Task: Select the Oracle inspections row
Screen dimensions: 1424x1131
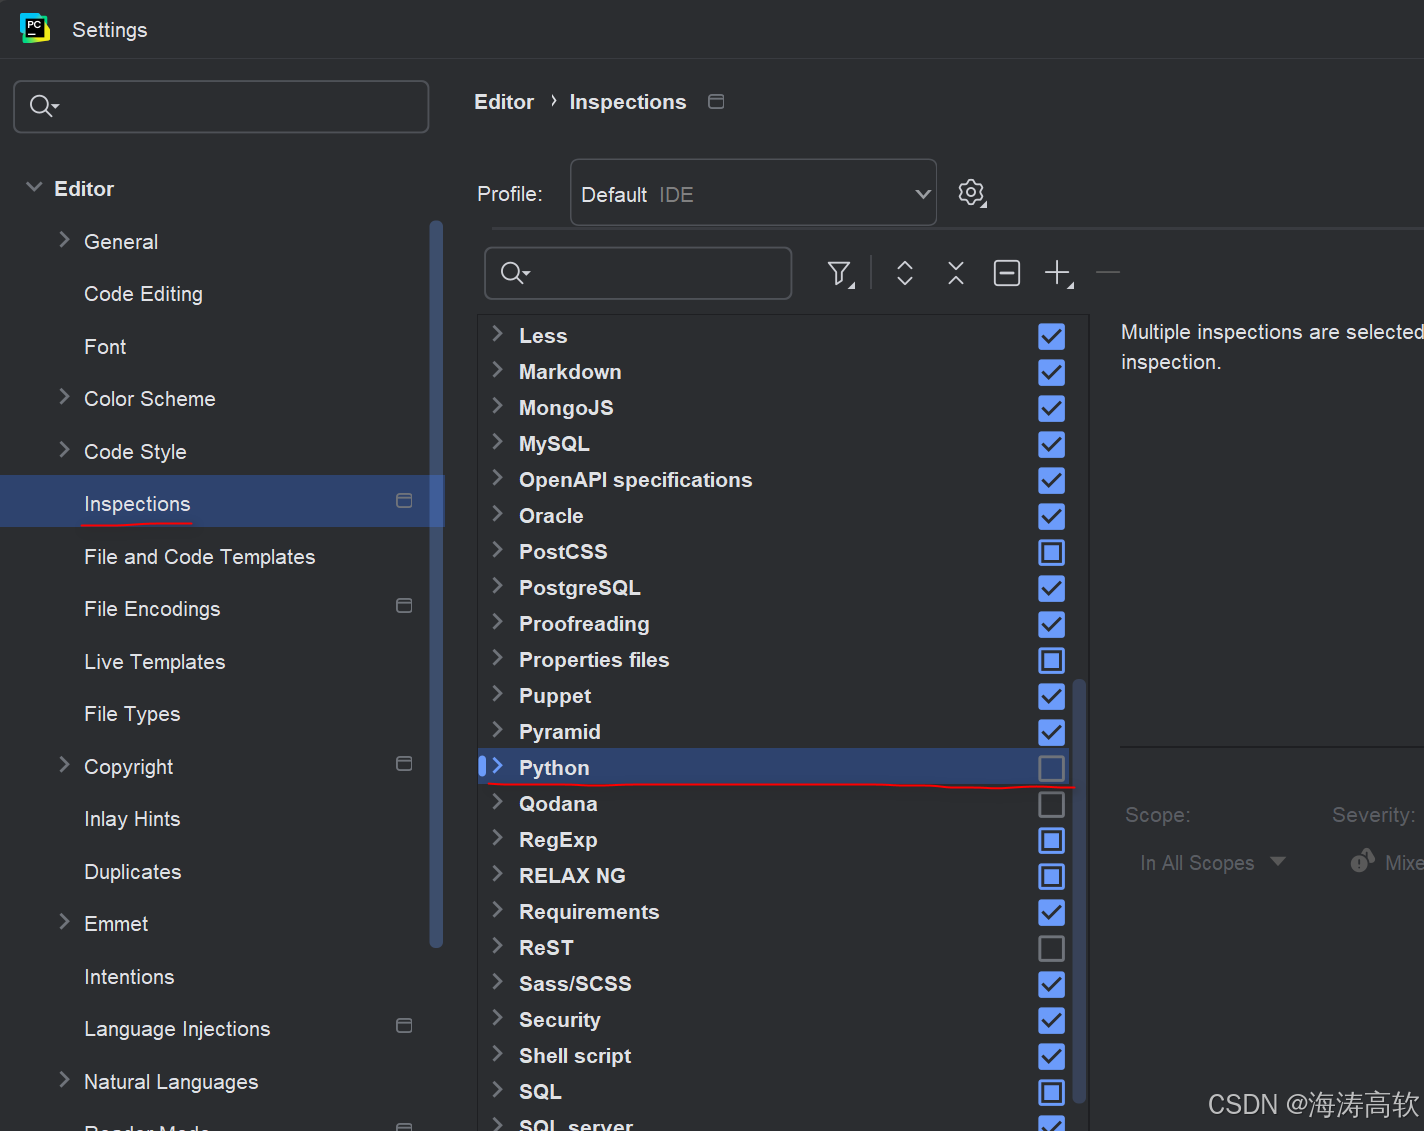Action: click(775, 516)
